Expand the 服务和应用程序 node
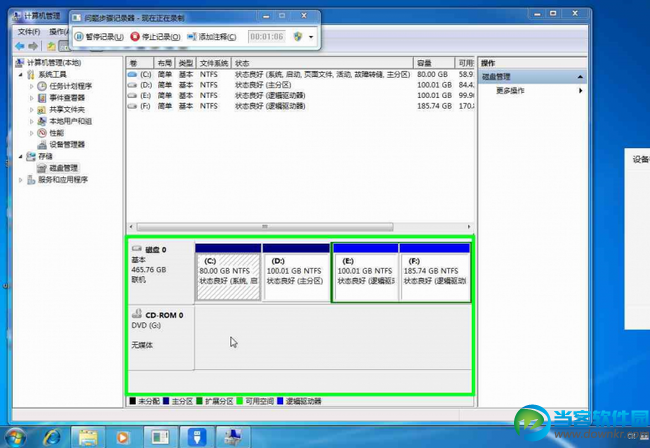650x448 pixels. [x=21, y=179]
